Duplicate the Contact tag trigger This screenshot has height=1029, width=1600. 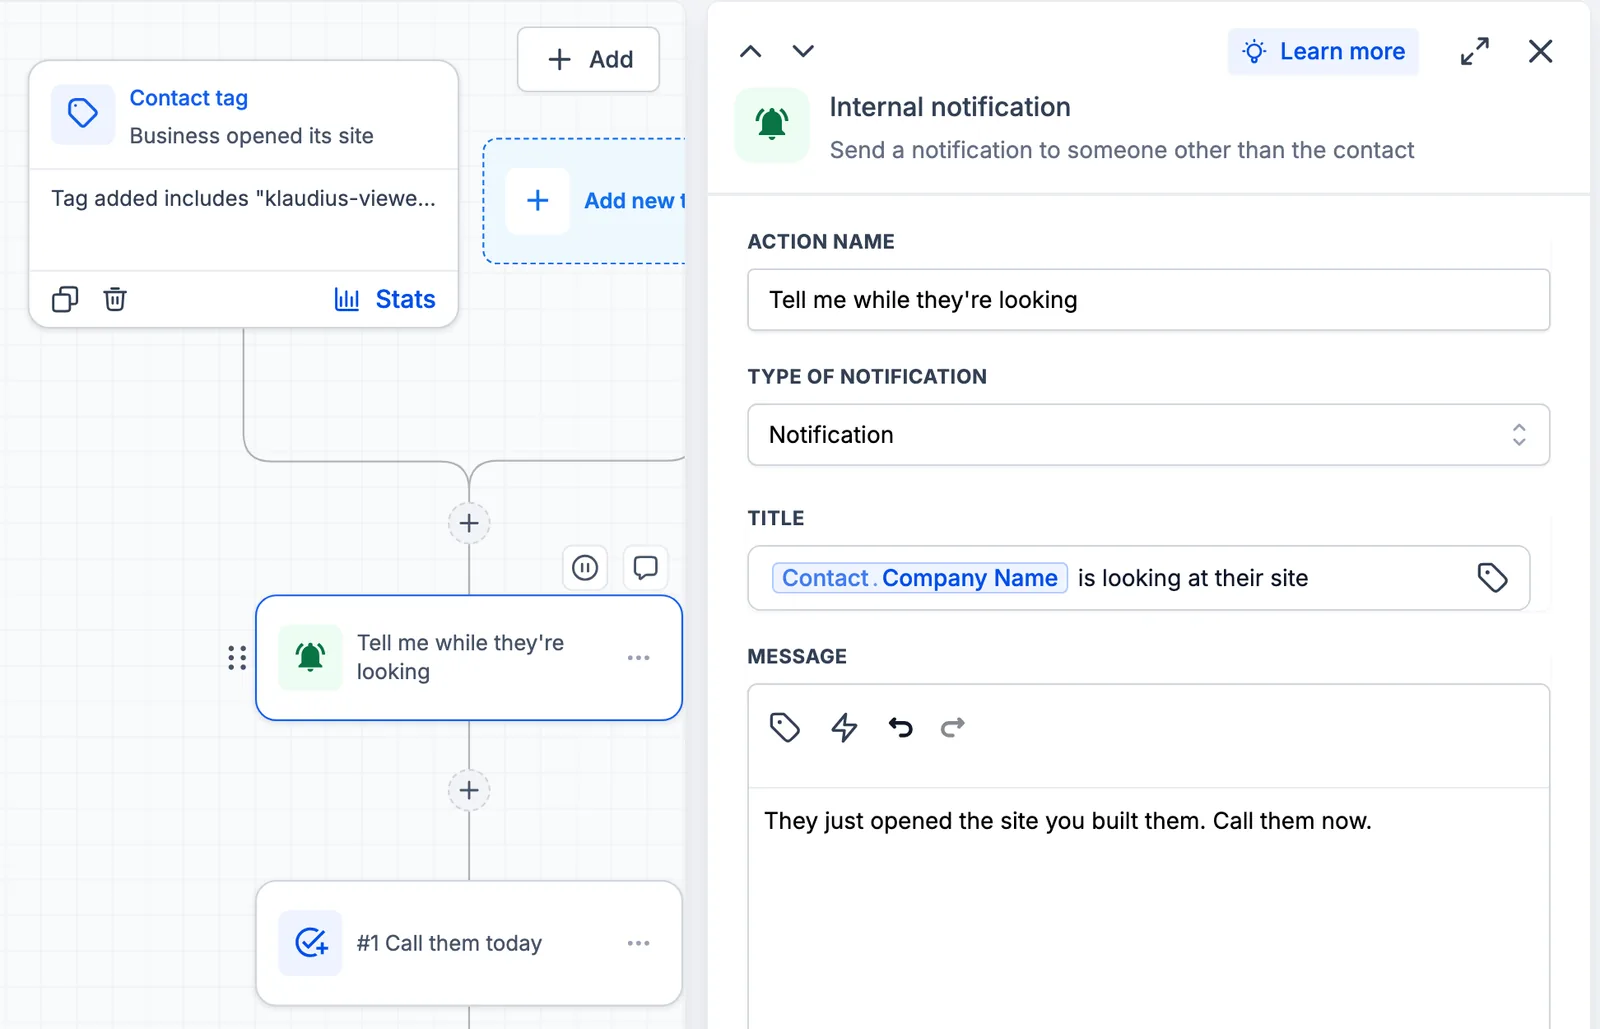click(x=65, y=299)
